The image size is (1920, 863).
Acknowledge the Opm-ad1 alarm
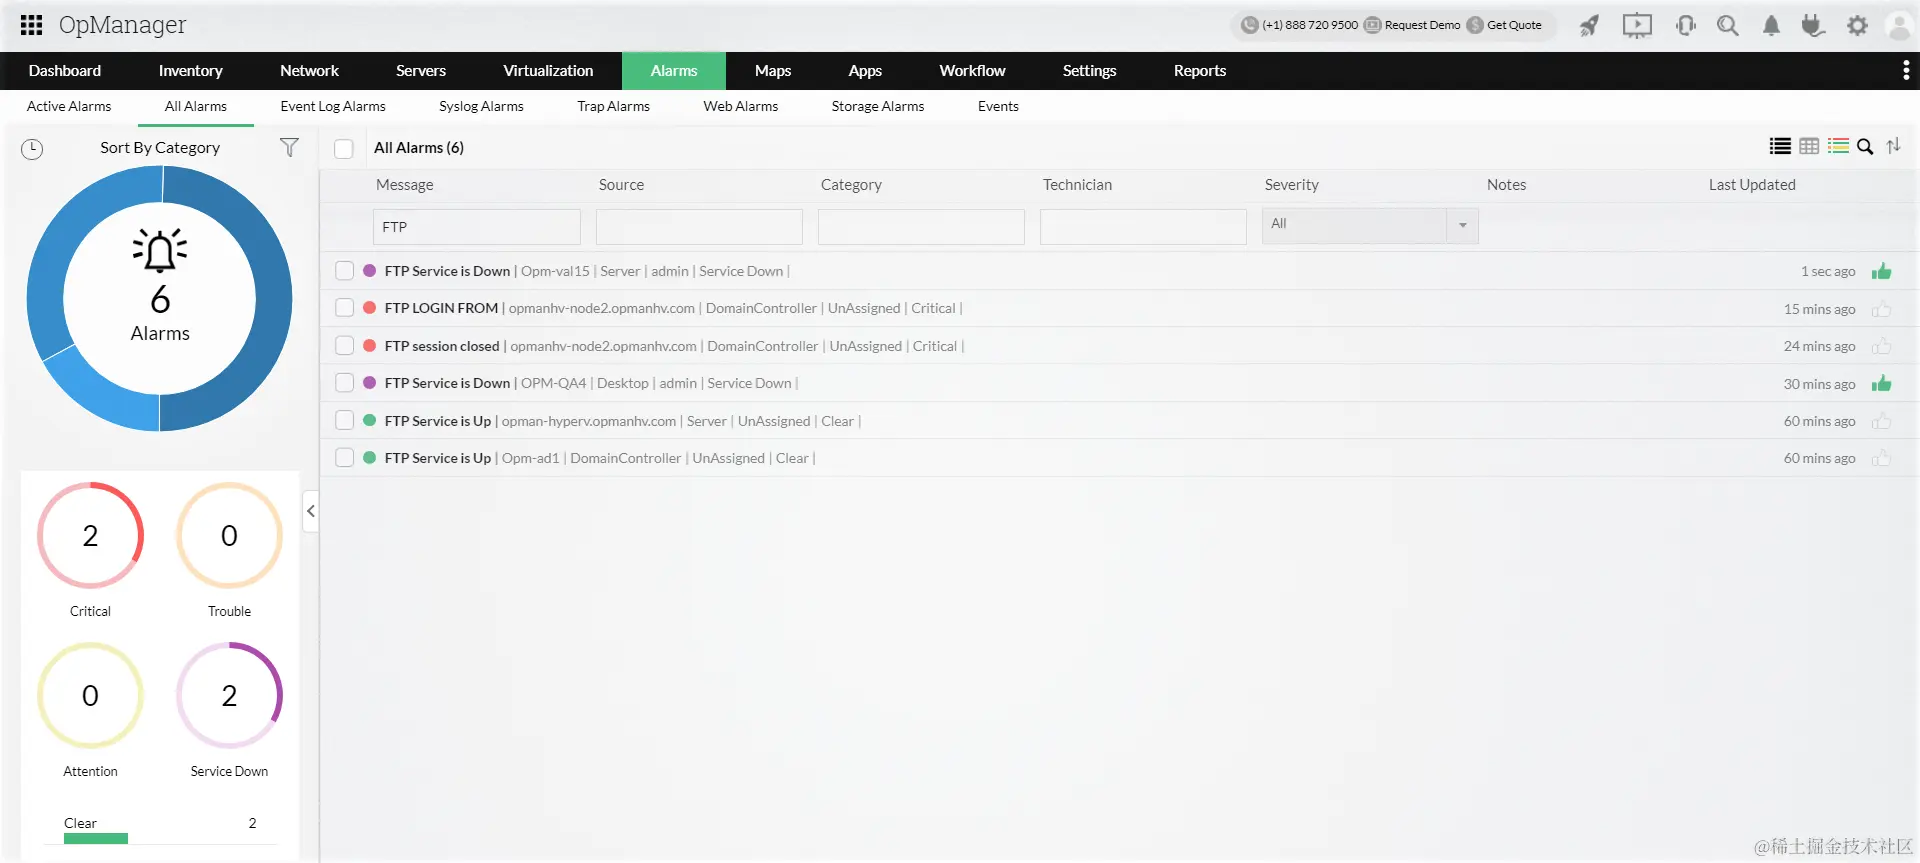[x=1881, y=458]
